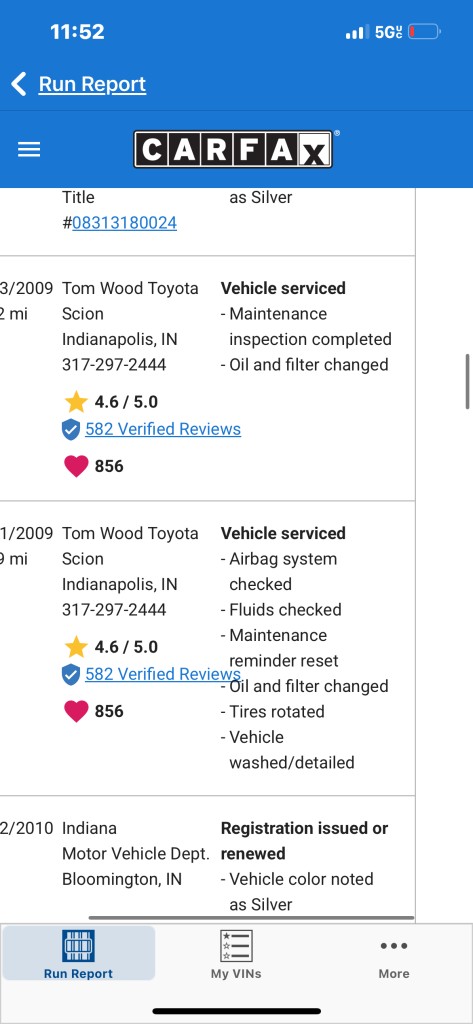Click the vertical scrollbar handle
This screenshot has height=1024, width=473.
click(468, 381)
